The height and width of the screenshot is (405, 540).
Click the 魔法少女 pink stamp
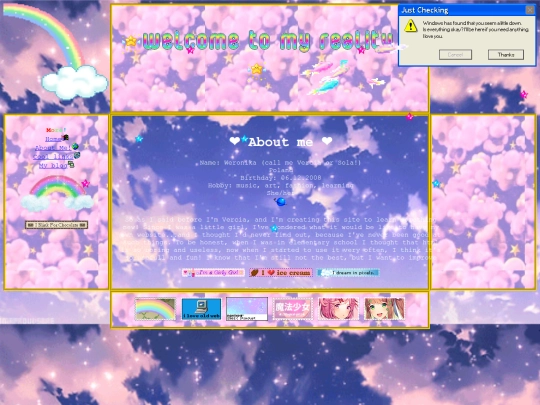(x=293, y=309)
